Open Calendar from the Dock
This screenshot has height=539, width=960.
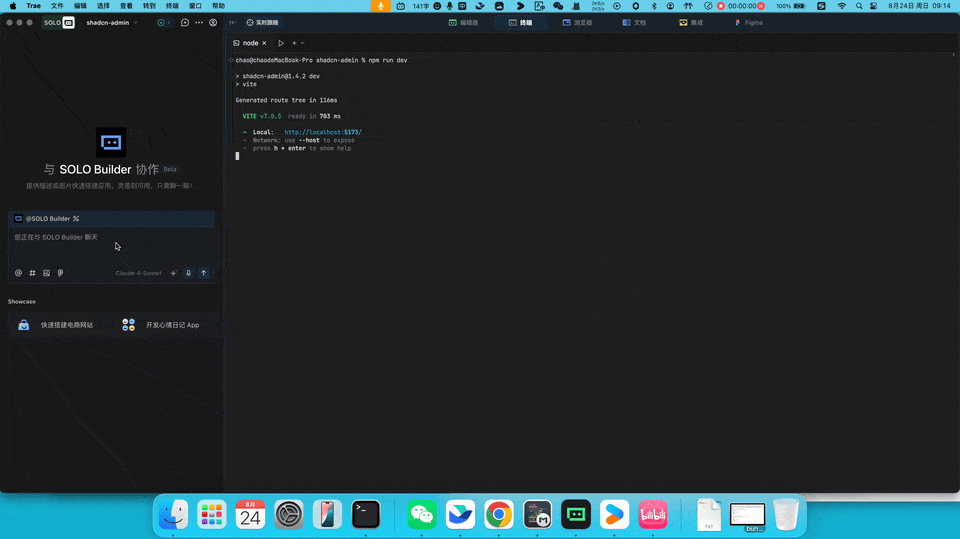click(250, 514)
